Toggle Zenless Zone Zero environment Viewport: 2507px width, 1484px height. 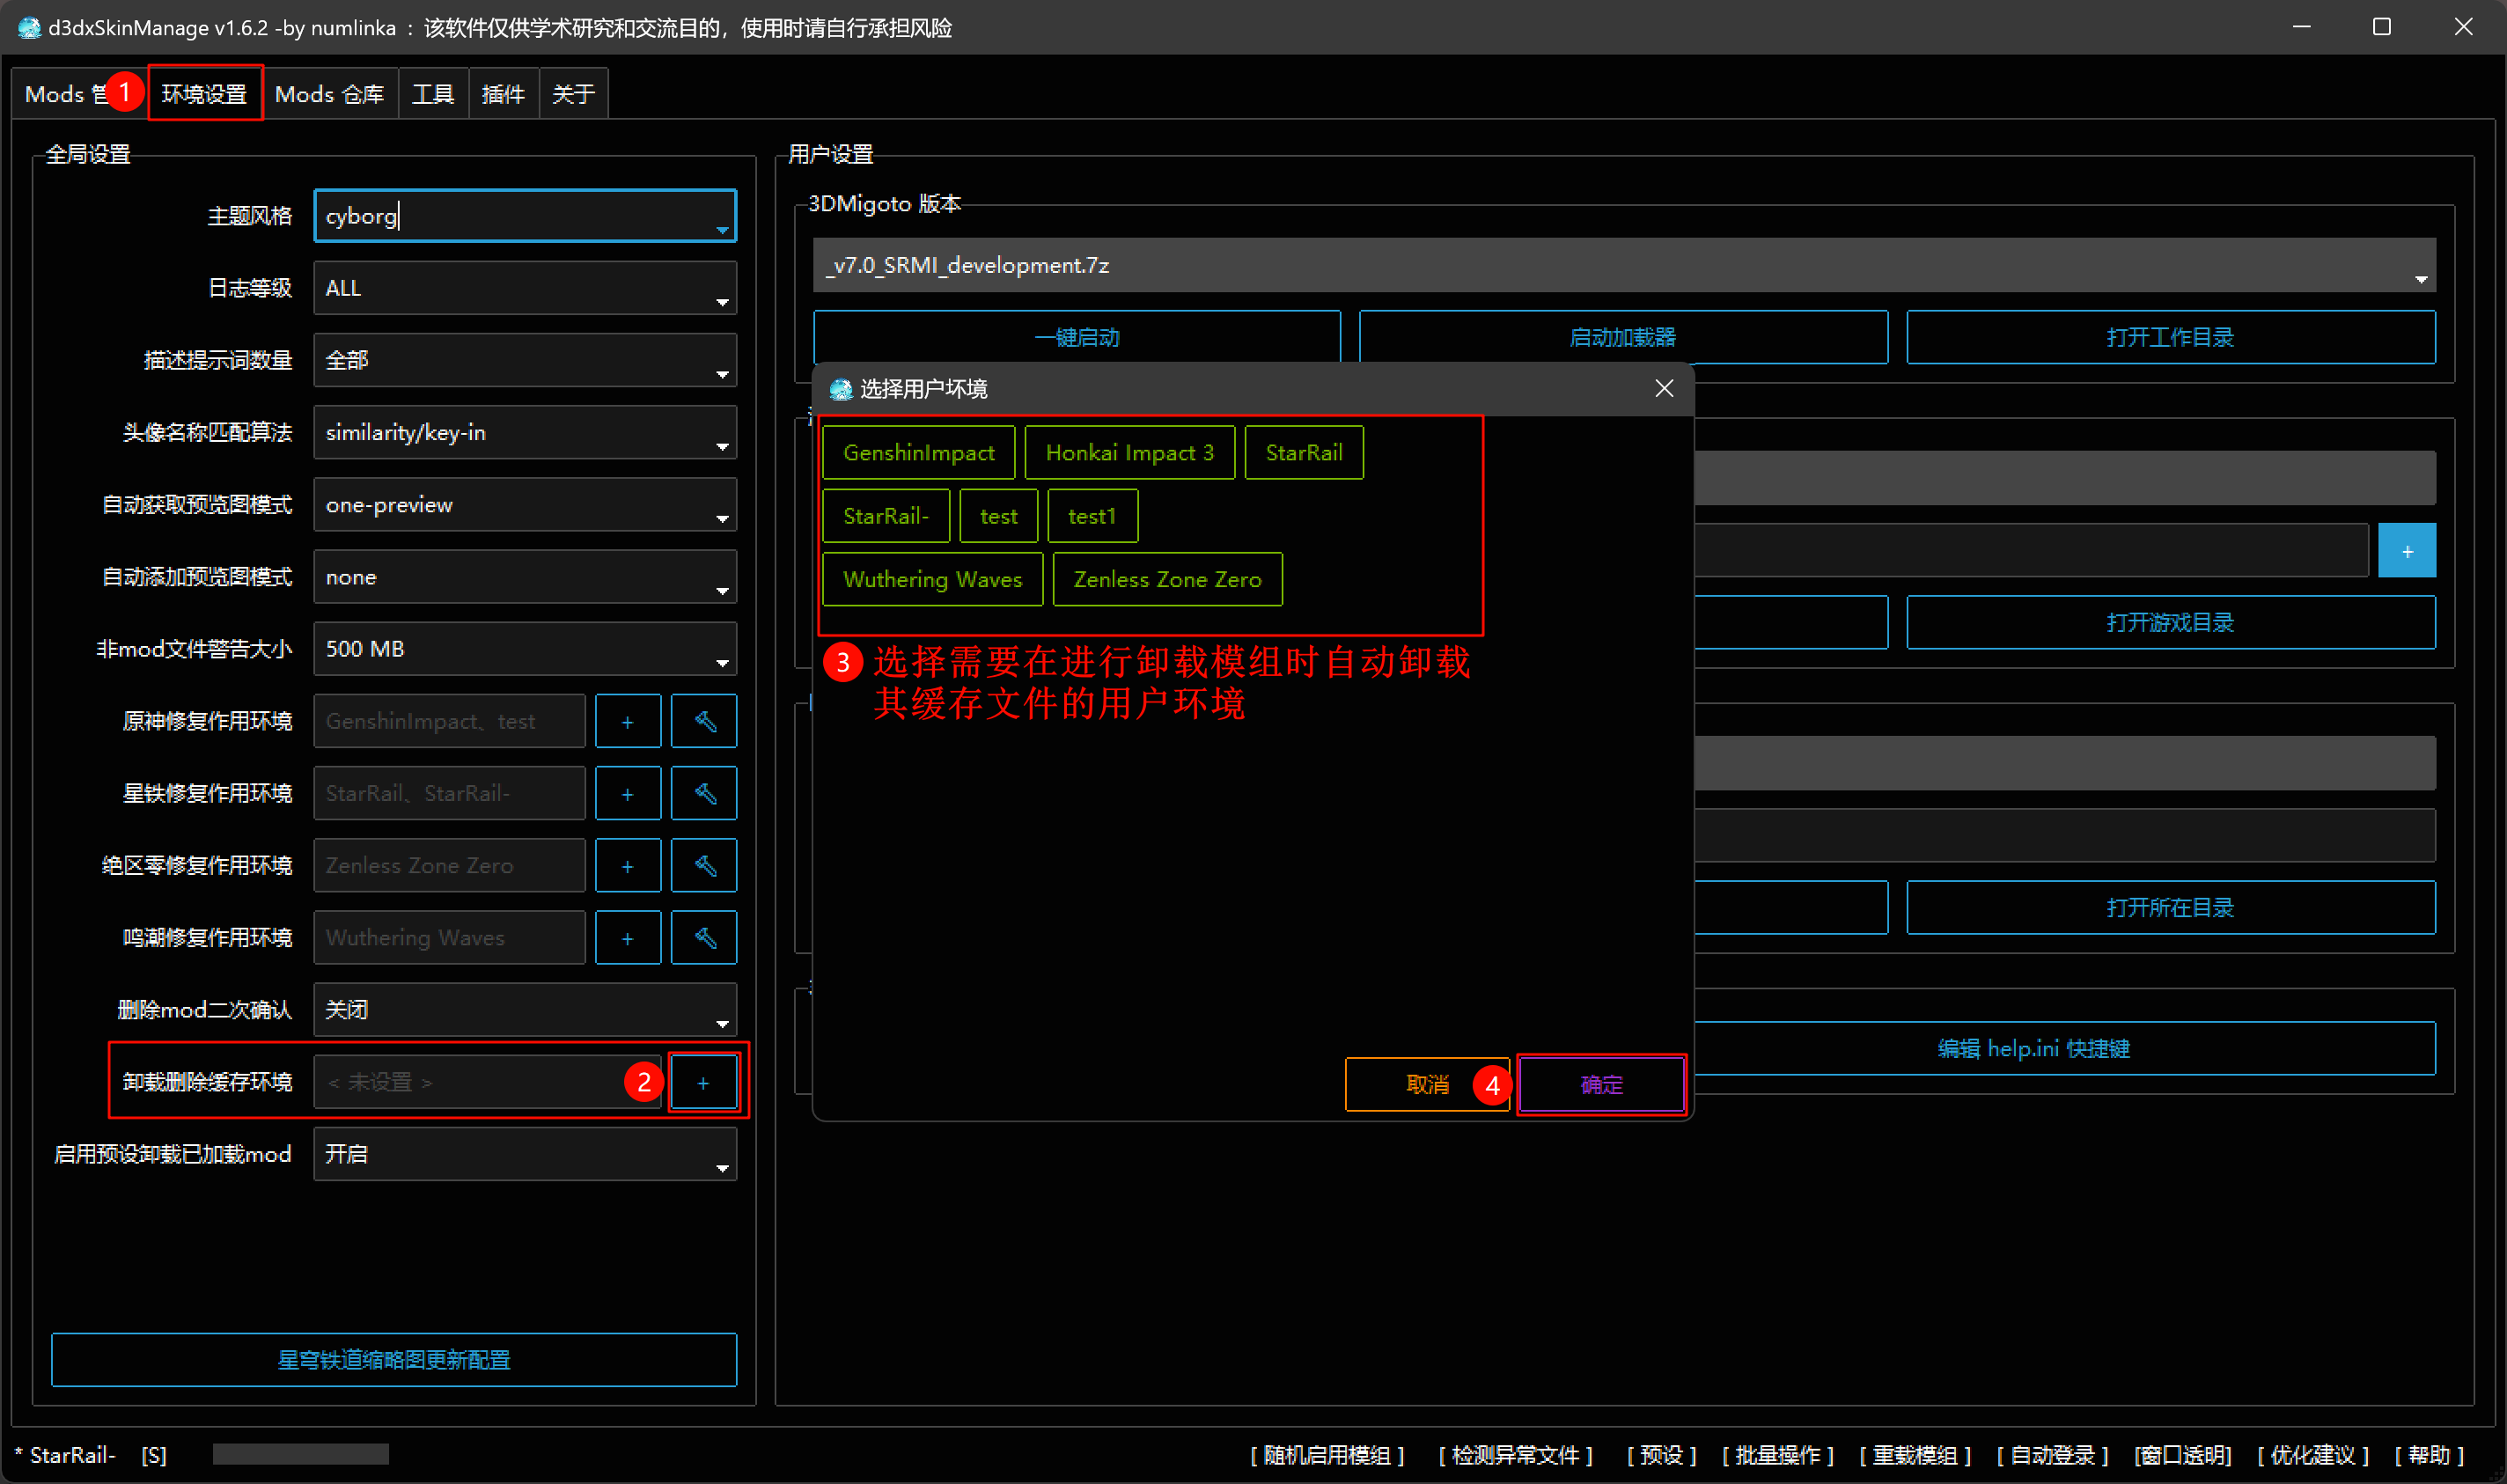[1167, 579]
